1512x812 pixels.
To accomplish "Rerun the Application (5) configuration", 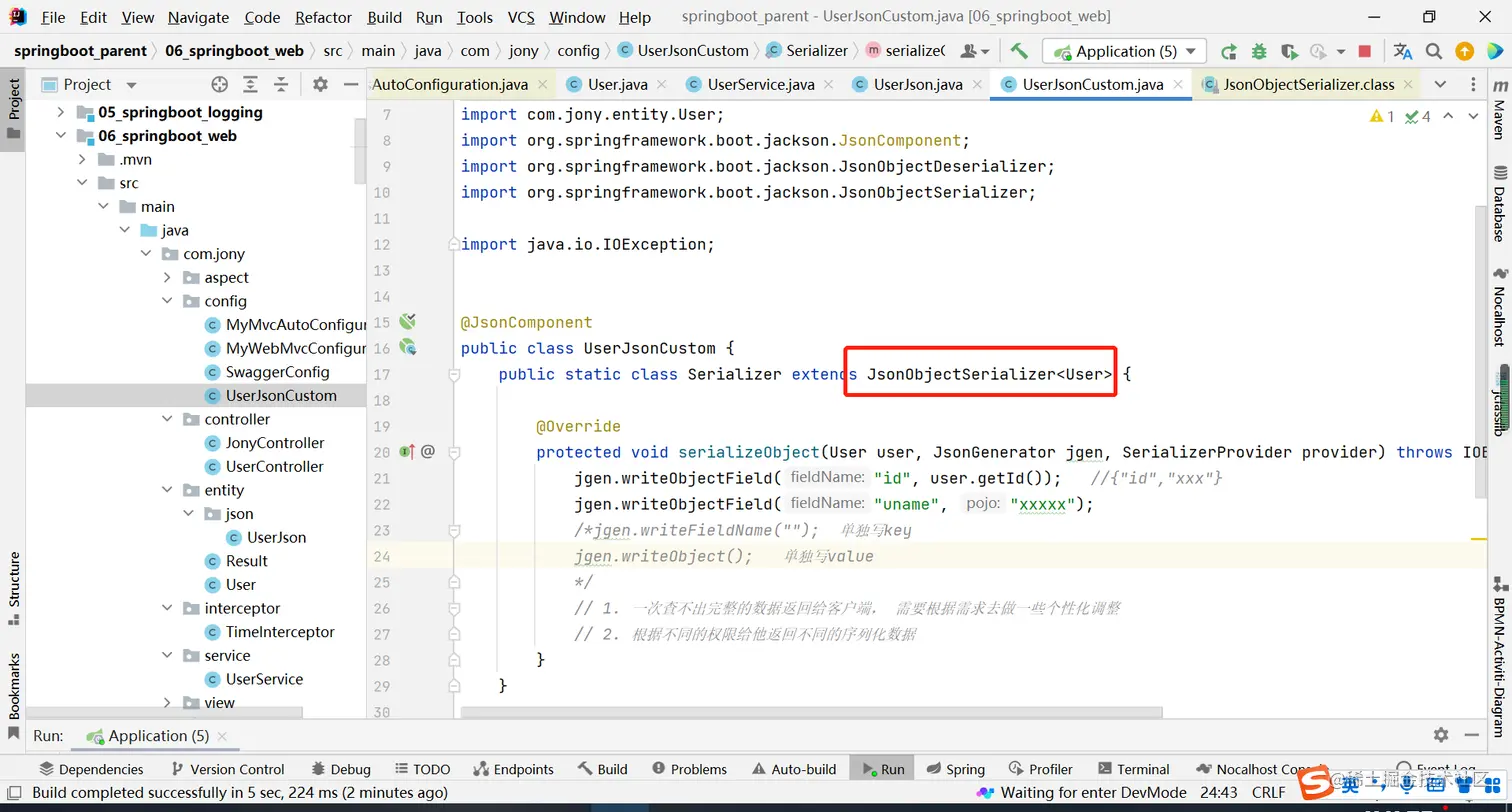I will click(1229, 51).
